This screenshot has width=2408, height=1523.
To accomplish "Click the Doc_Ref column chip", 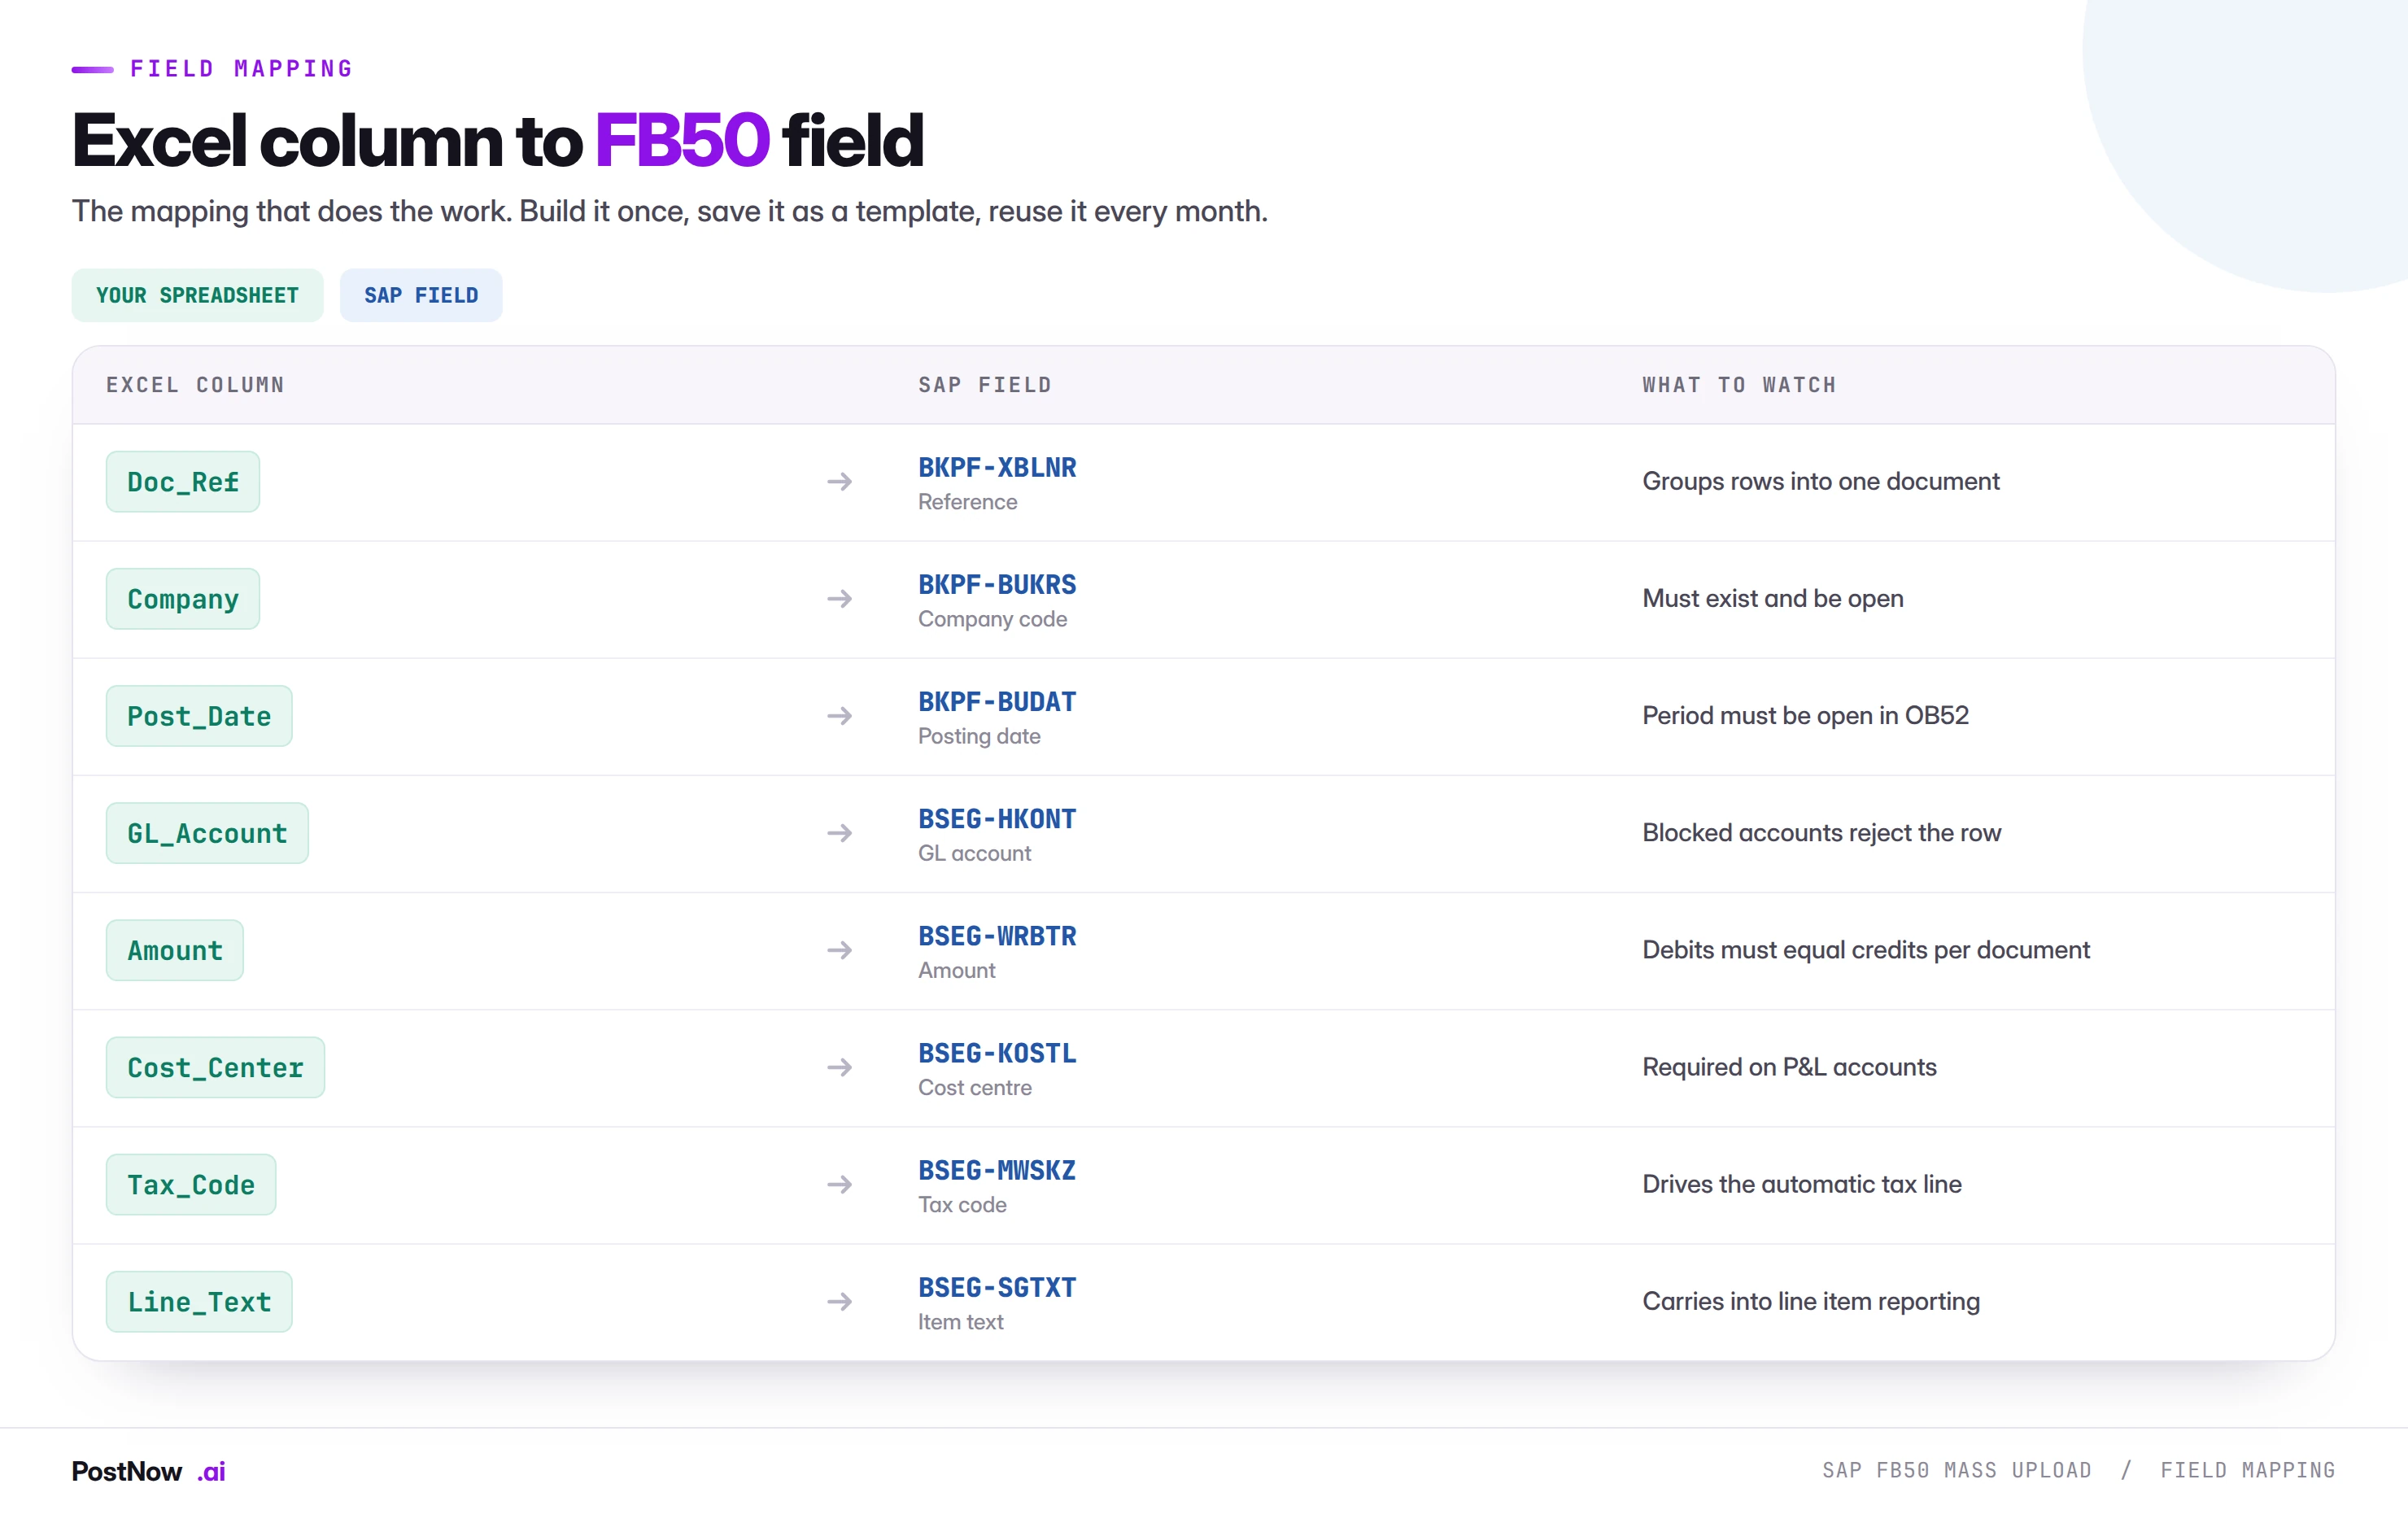I will tap(183, 482).
